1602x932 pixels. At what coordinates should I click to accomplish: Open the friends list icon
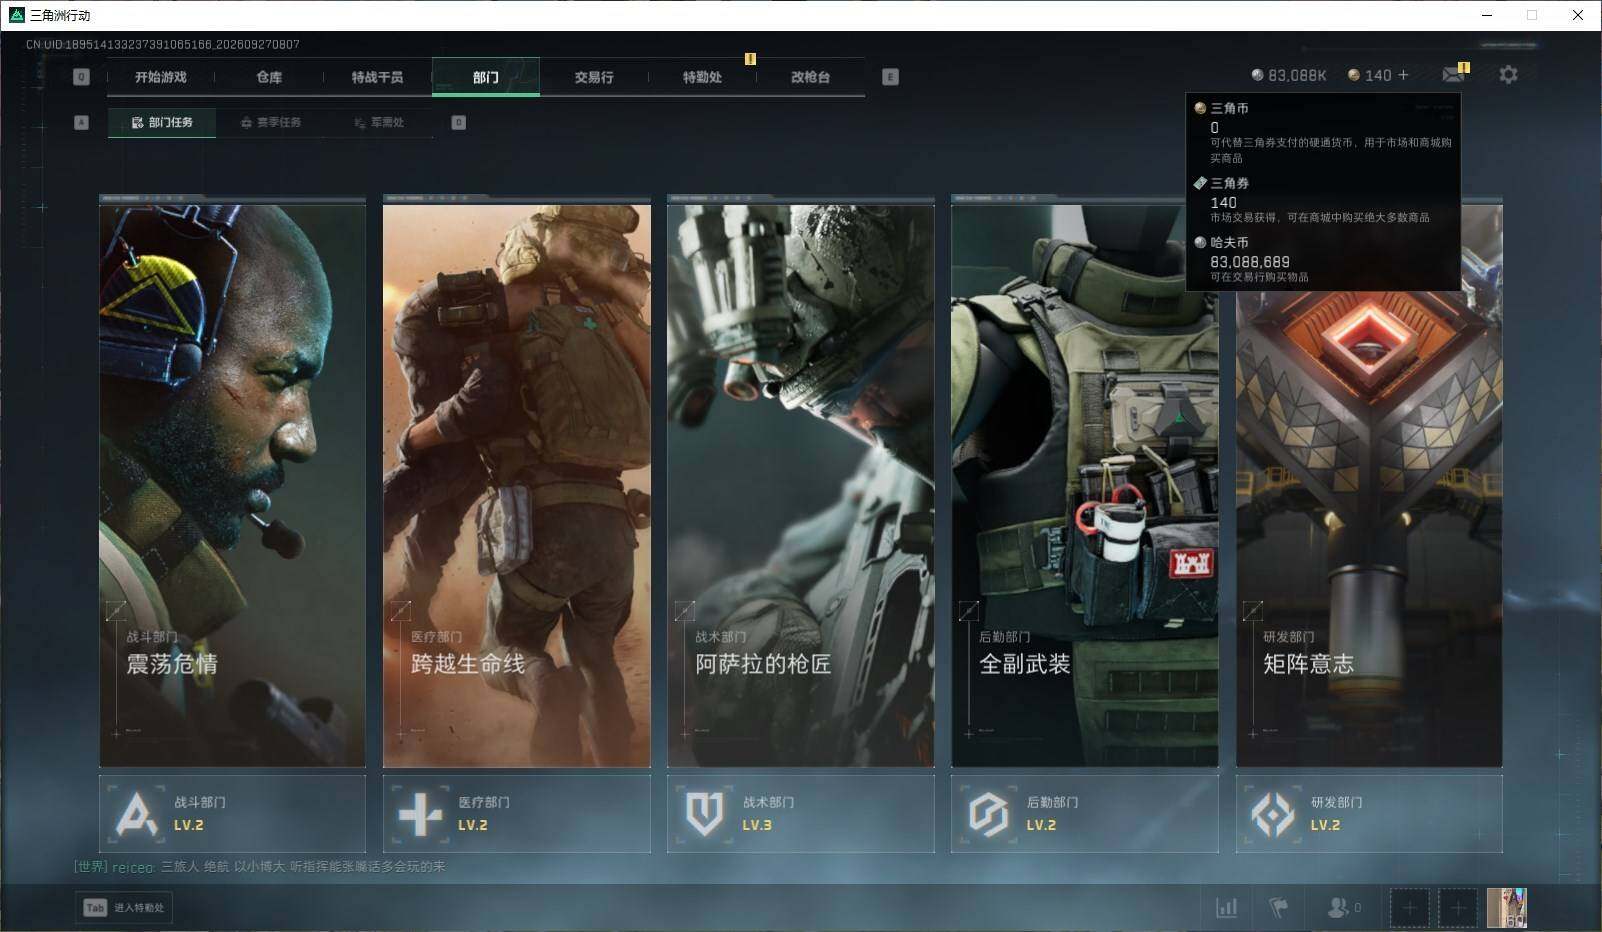1337,907
